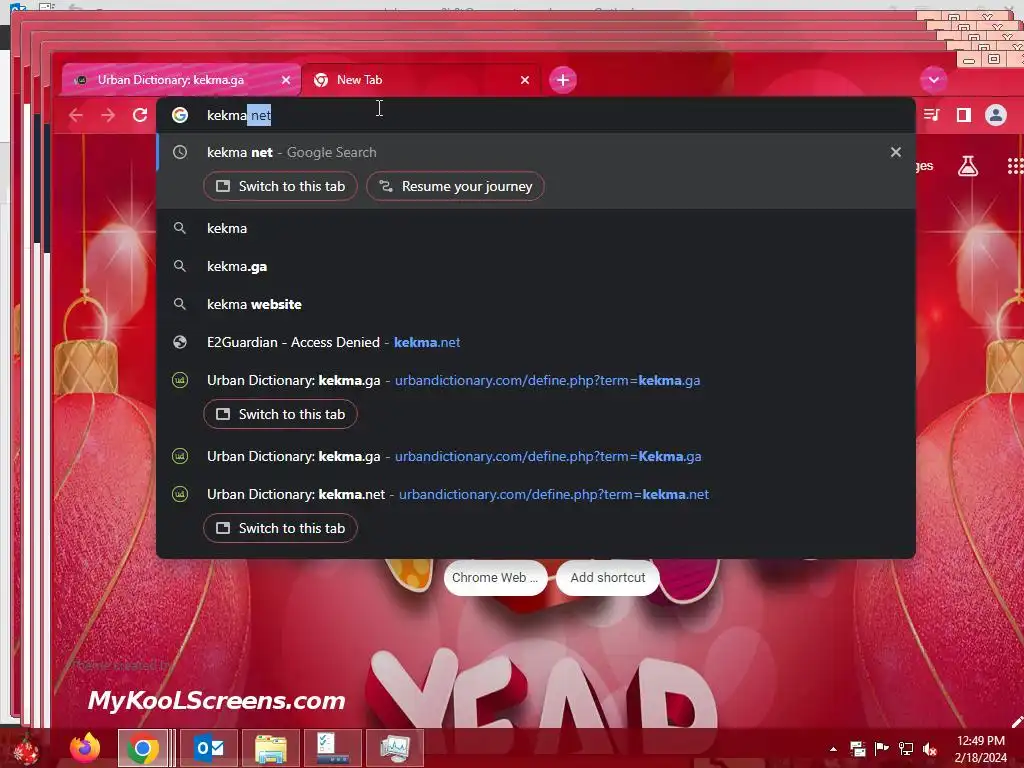Image resolution: width=1024 pixels, height=768 pixels.
Task: Open the E2Guardian Access Denied kekma.net result
Action: coord(536,342)
